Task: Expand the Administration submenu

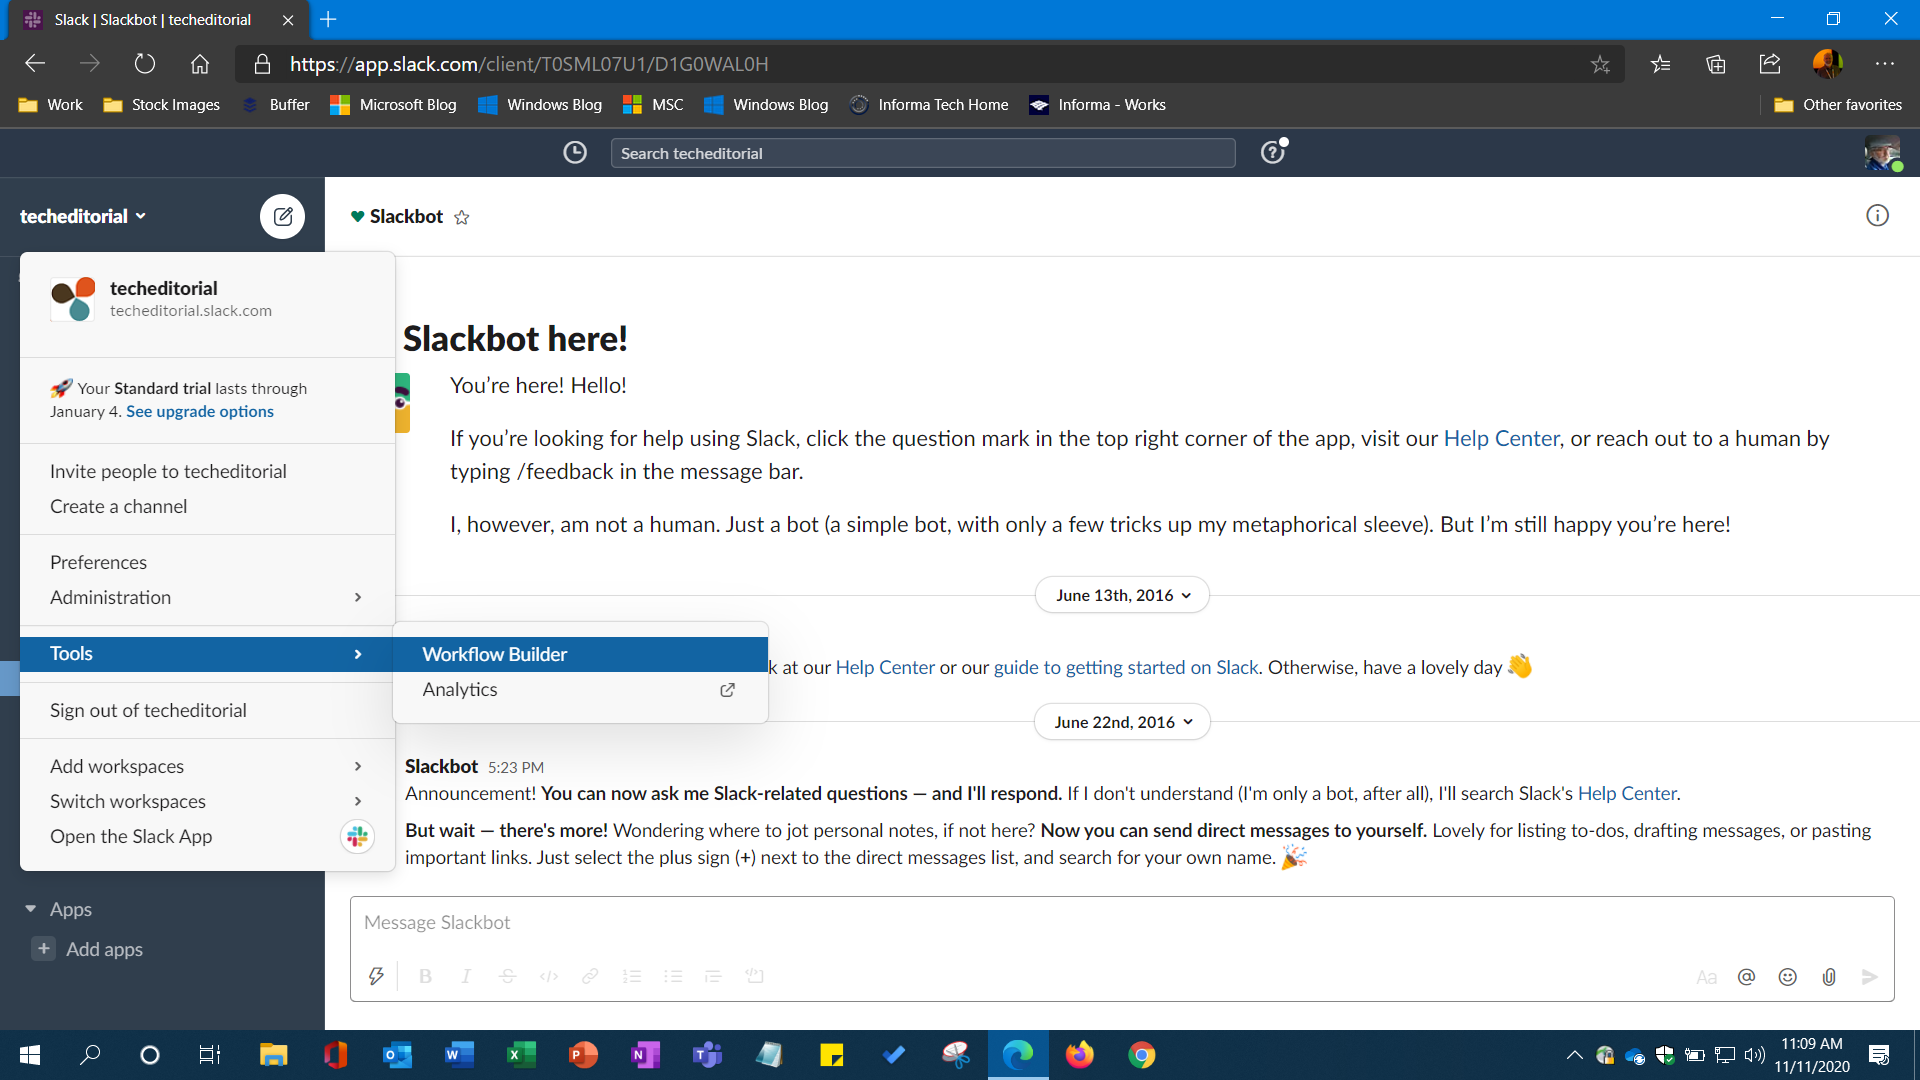Action: point(110,597)
